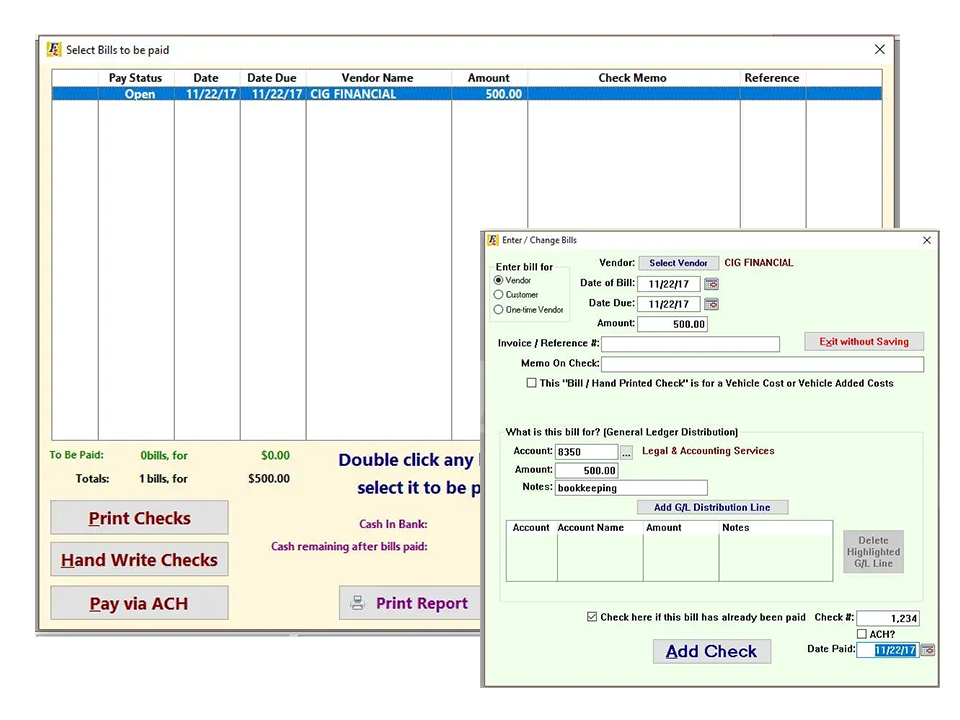Click the Exit without Saving button
Viewport: 960px width, 720px height.
tap(864, 342)
